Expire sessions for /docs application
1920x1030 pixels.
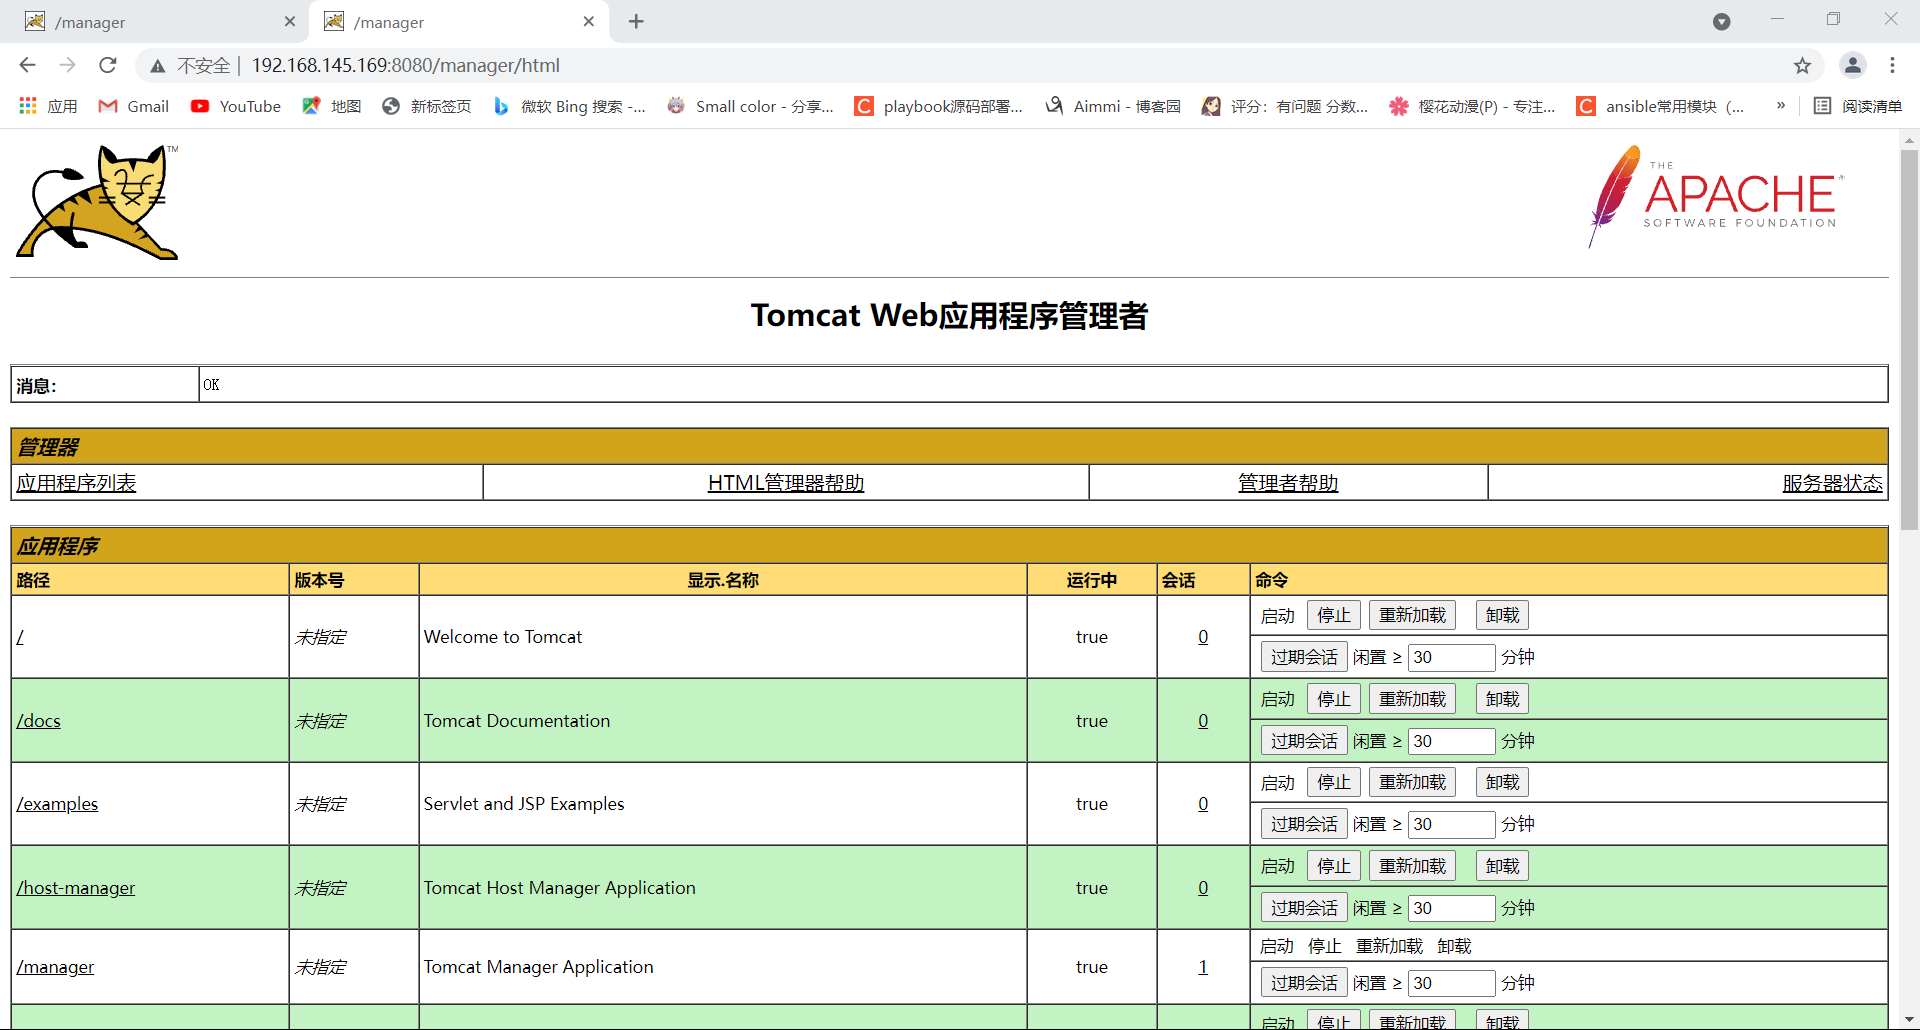pyautogui.click(x=1304, y=742)
